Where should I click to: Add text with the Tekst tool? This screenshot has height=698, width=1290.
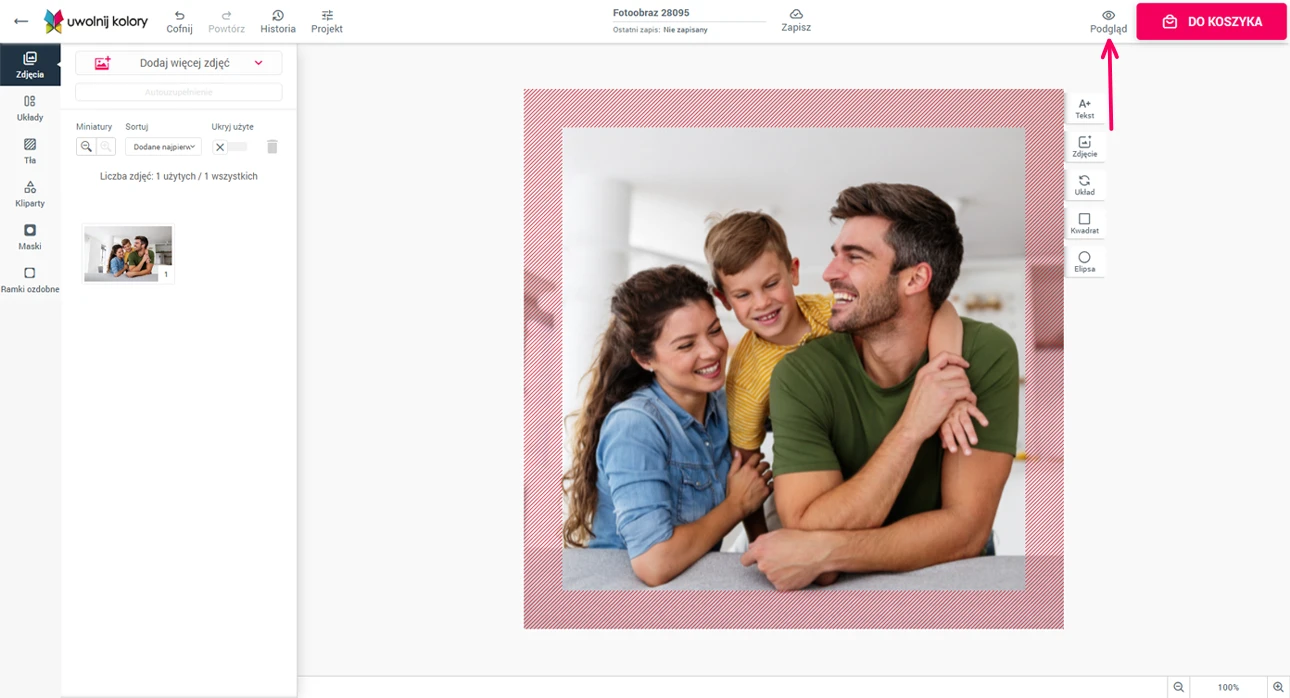(x=1084, y=108)
